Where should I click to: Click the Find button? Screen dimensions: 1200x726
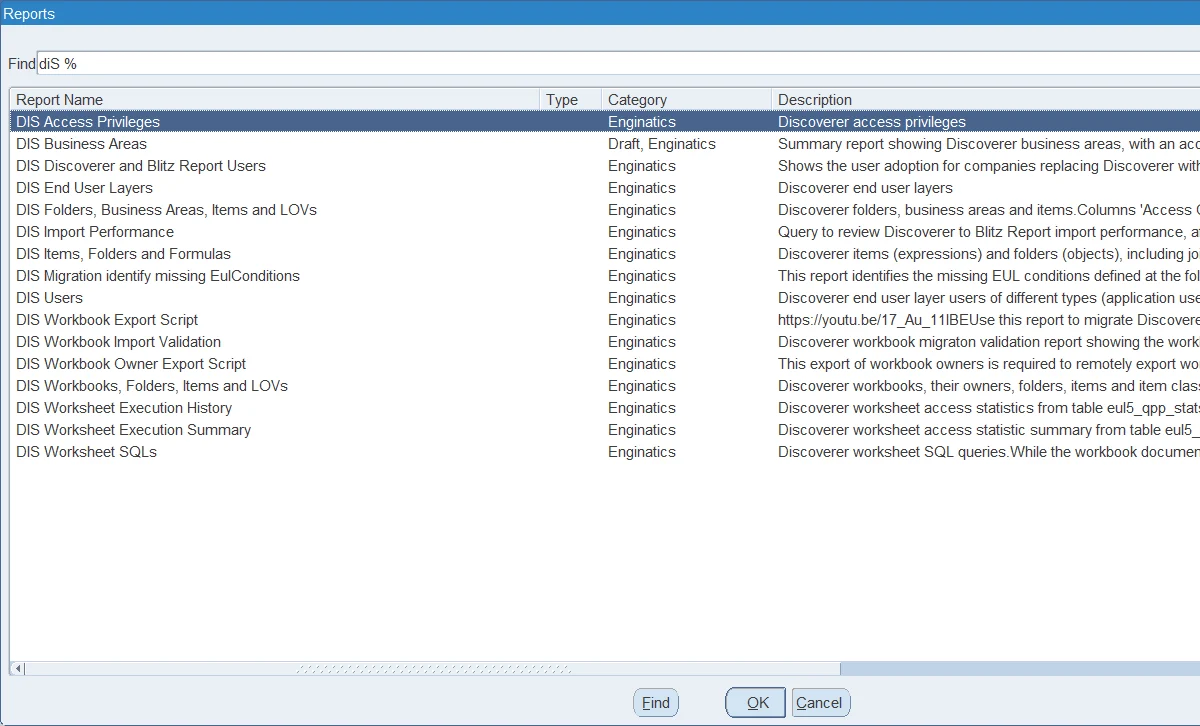tap(656, 703)
